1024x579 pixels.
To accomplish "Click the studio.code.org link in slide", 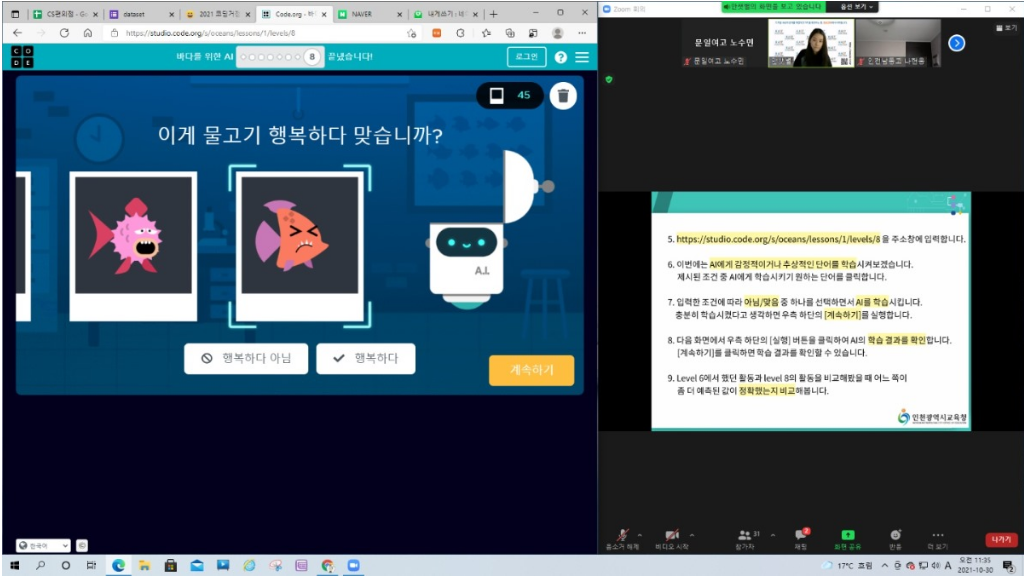I will 778,239.
